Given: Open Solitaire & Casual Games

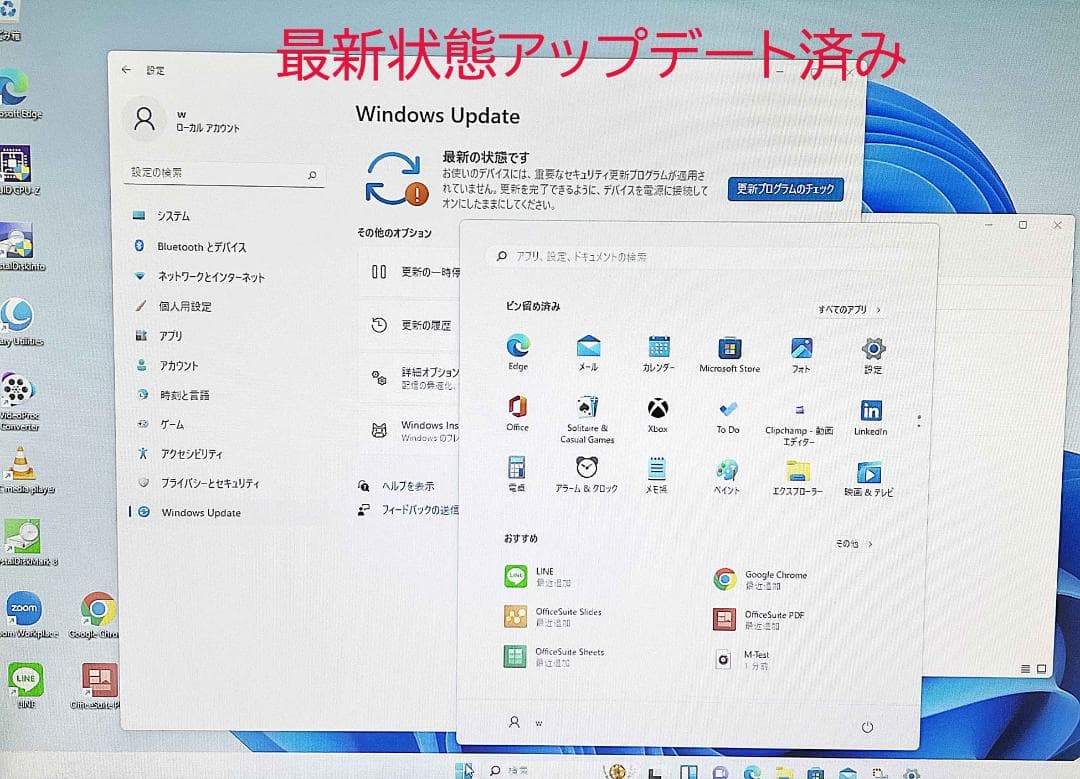Looking at the screenshot, I should tap(588, 408).
